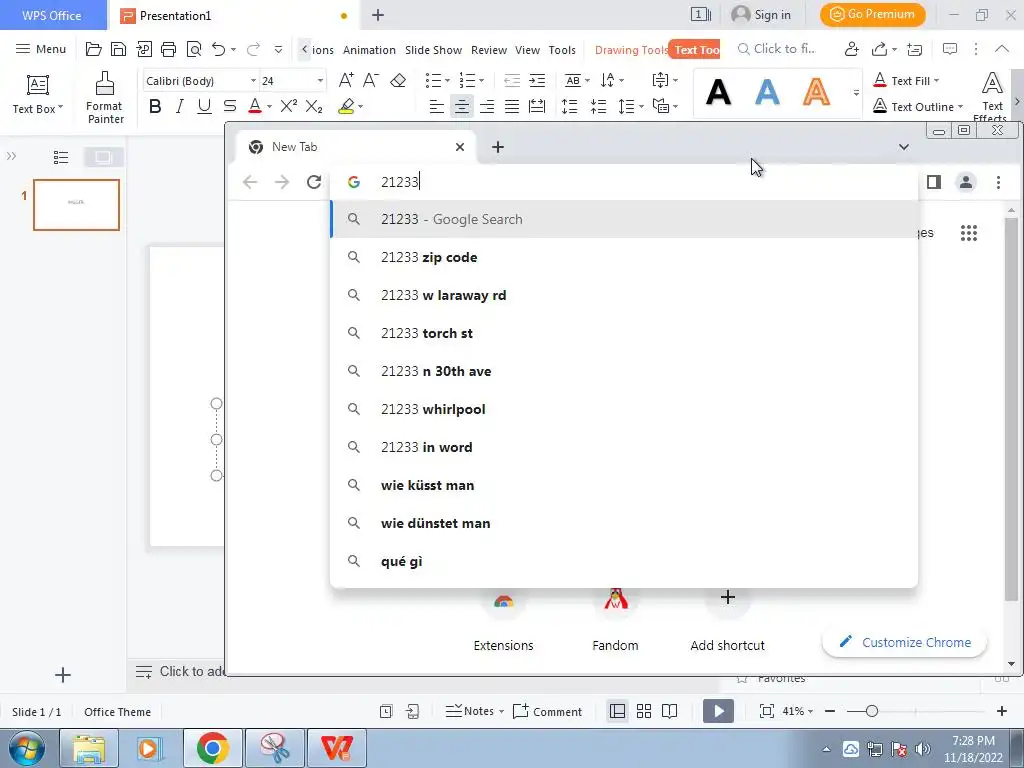
Task: Open the Slide Show ribbon tab
Action: (x=433, y=50)
